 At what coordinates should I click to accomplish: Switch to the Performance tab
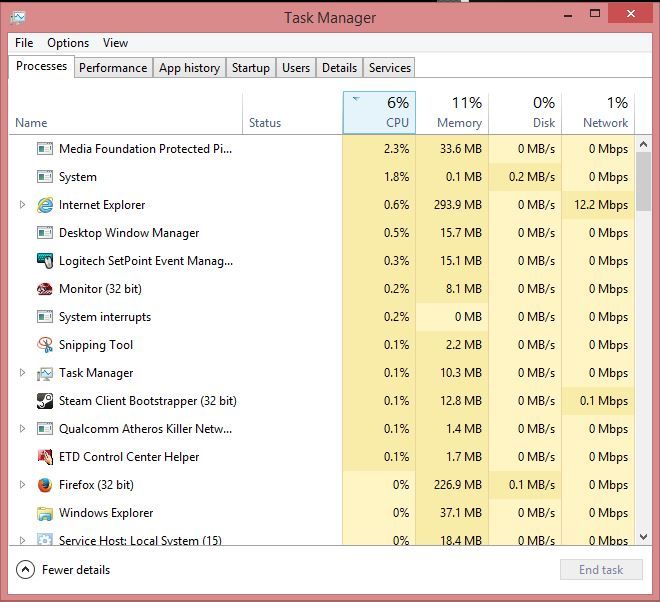(113, 68)
